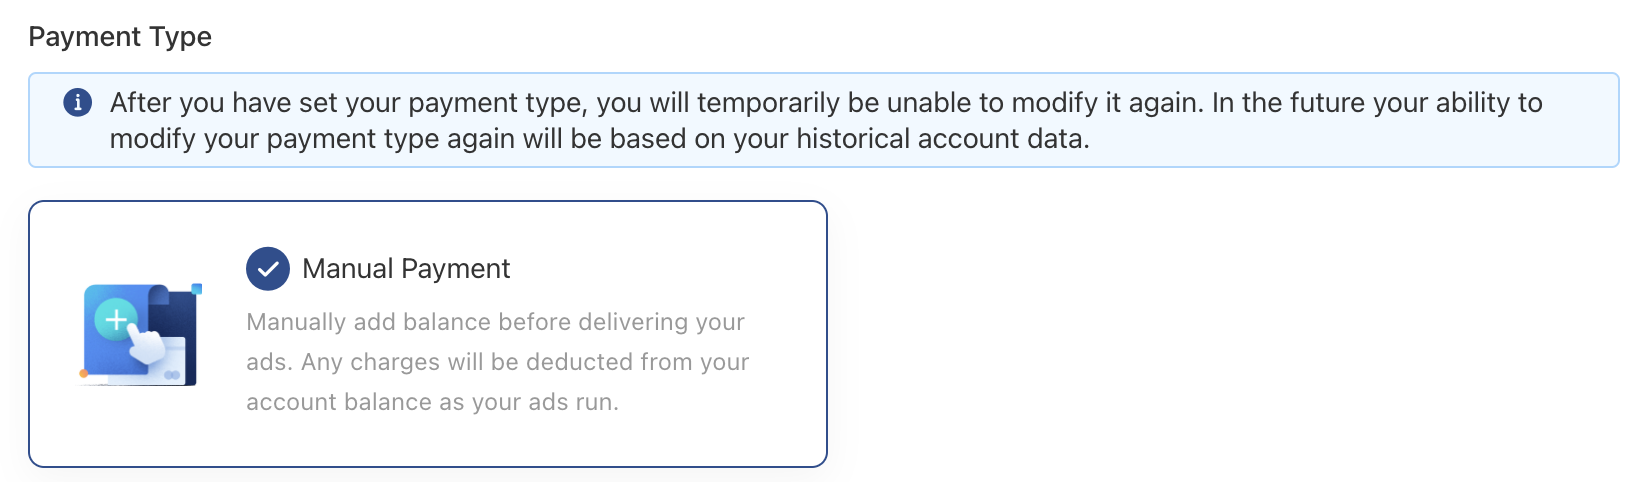The width and height of the screenshot is (1646, 482).
Task: Select the Manual Payment checkmark radio
Action: (267, 269)
